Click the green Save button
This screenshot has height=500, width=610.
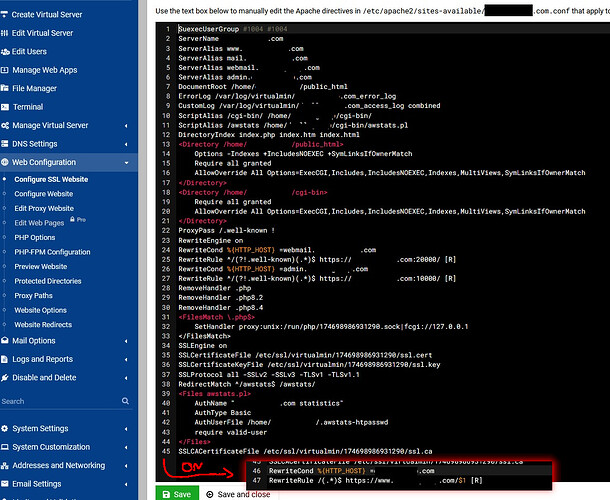177,493
